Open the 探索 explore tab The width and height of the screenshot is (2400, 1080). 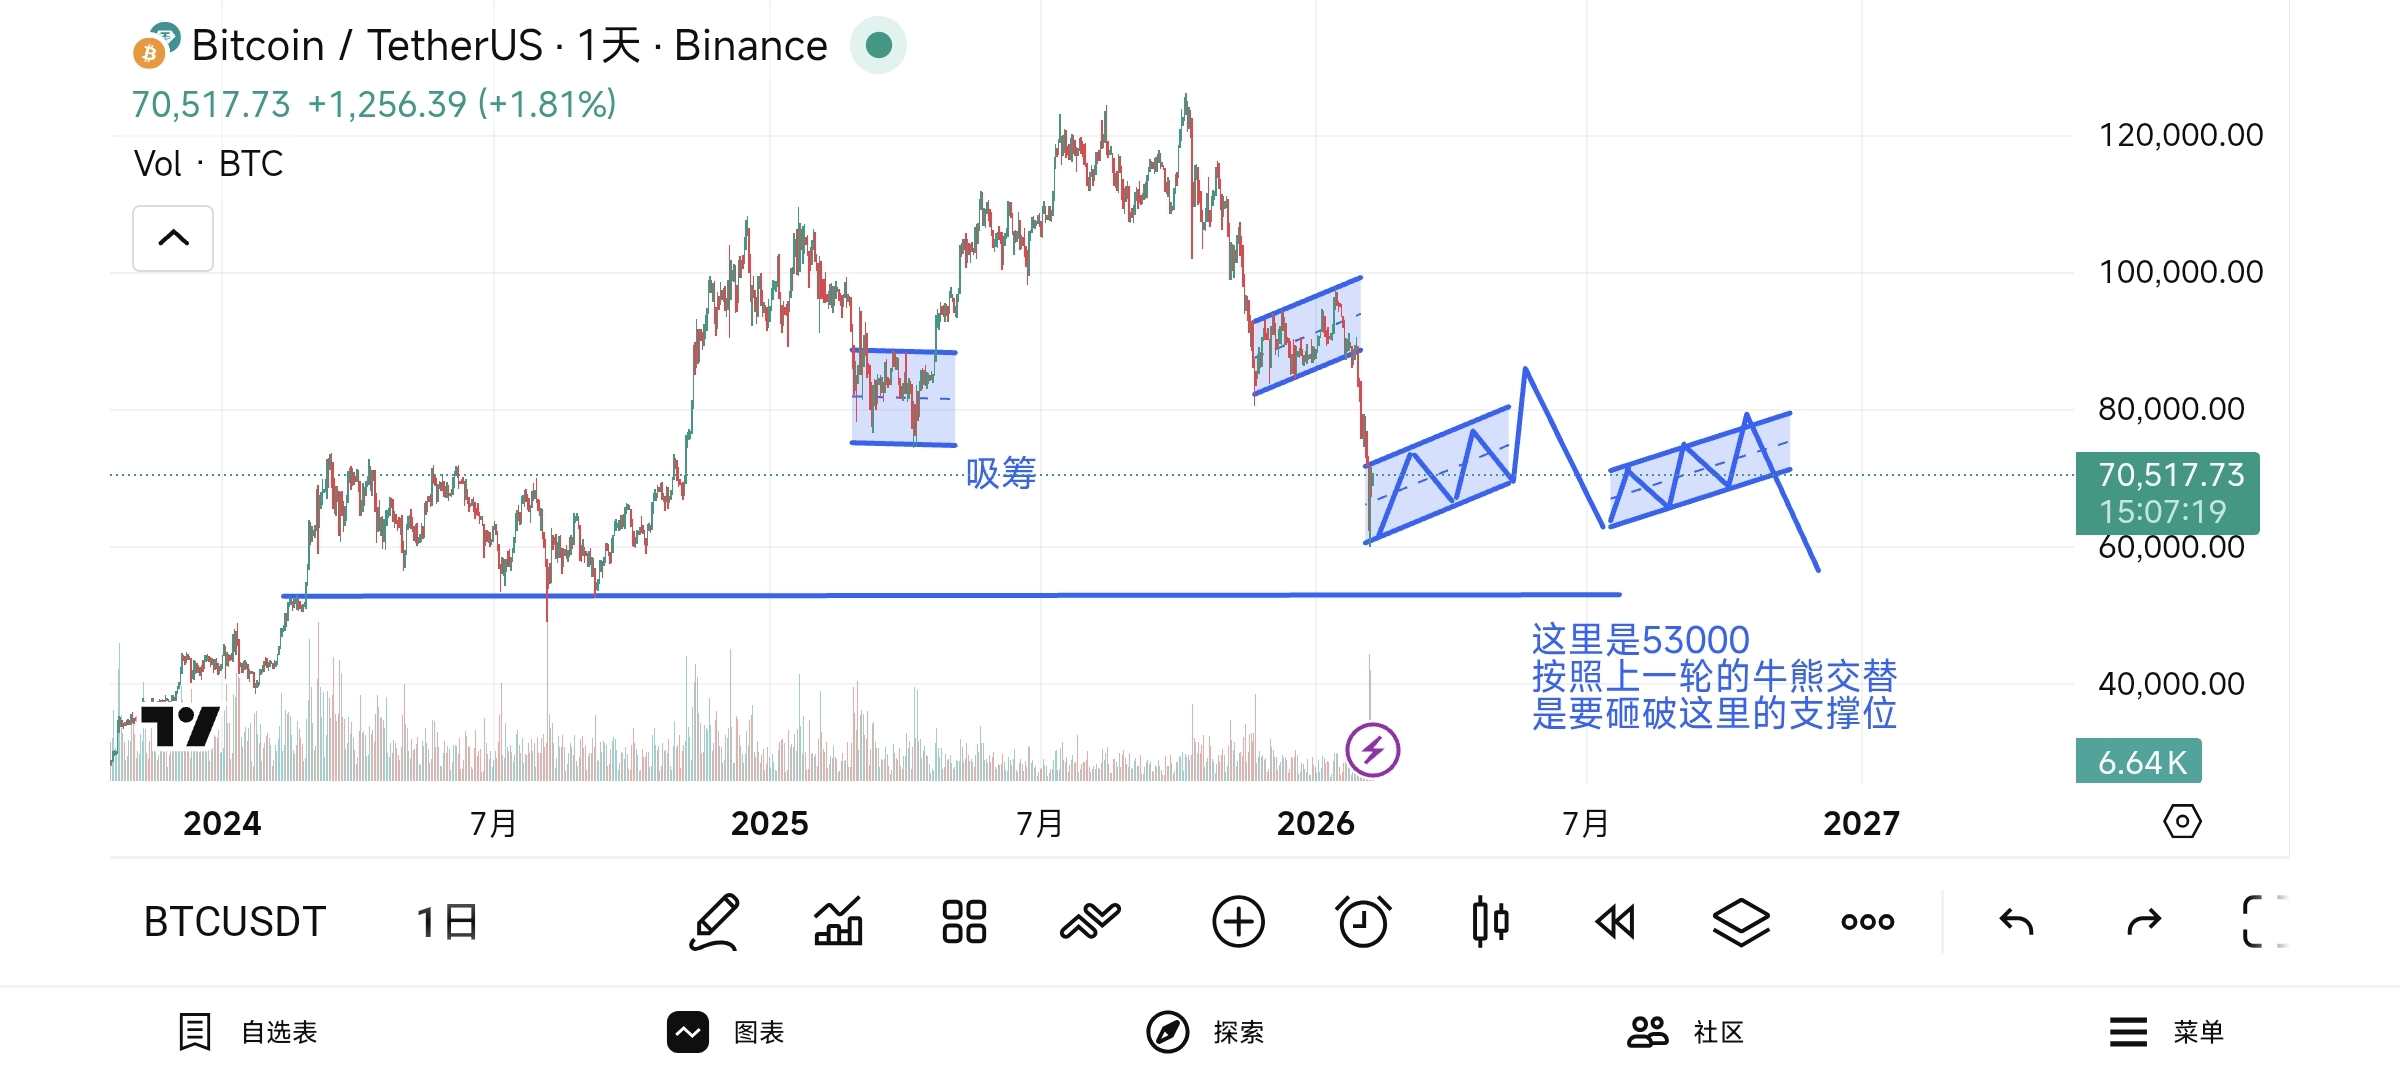[1206, 1032]
